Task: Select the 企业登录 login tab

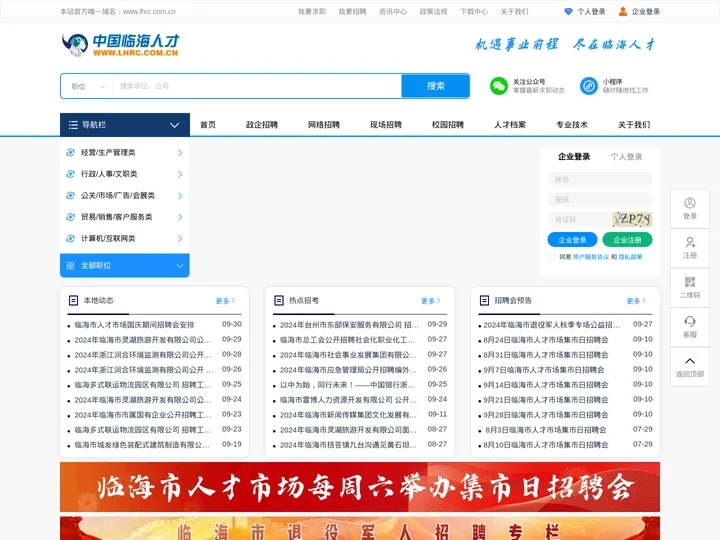Action: [574, 157]
